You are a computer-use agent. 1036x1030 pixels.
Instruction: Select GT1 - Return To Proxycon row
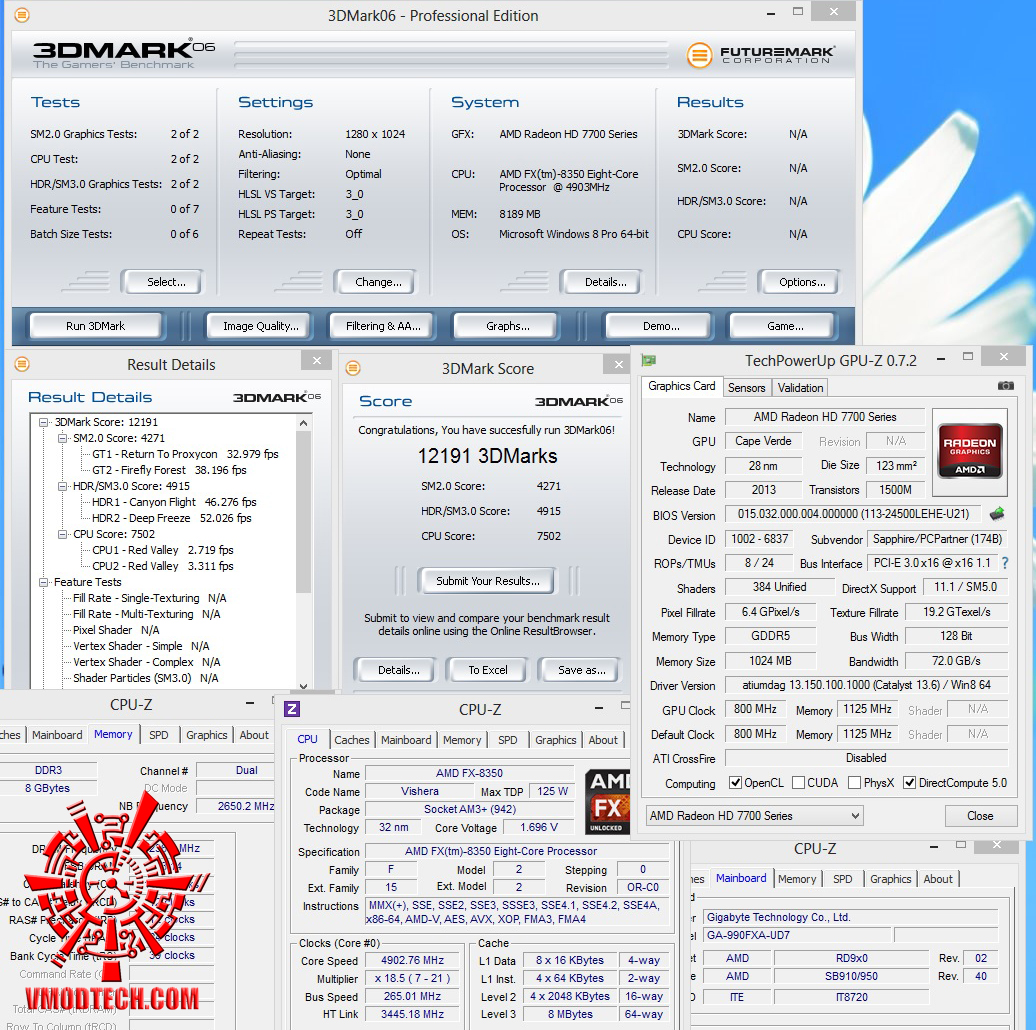(x=185, y=454)
